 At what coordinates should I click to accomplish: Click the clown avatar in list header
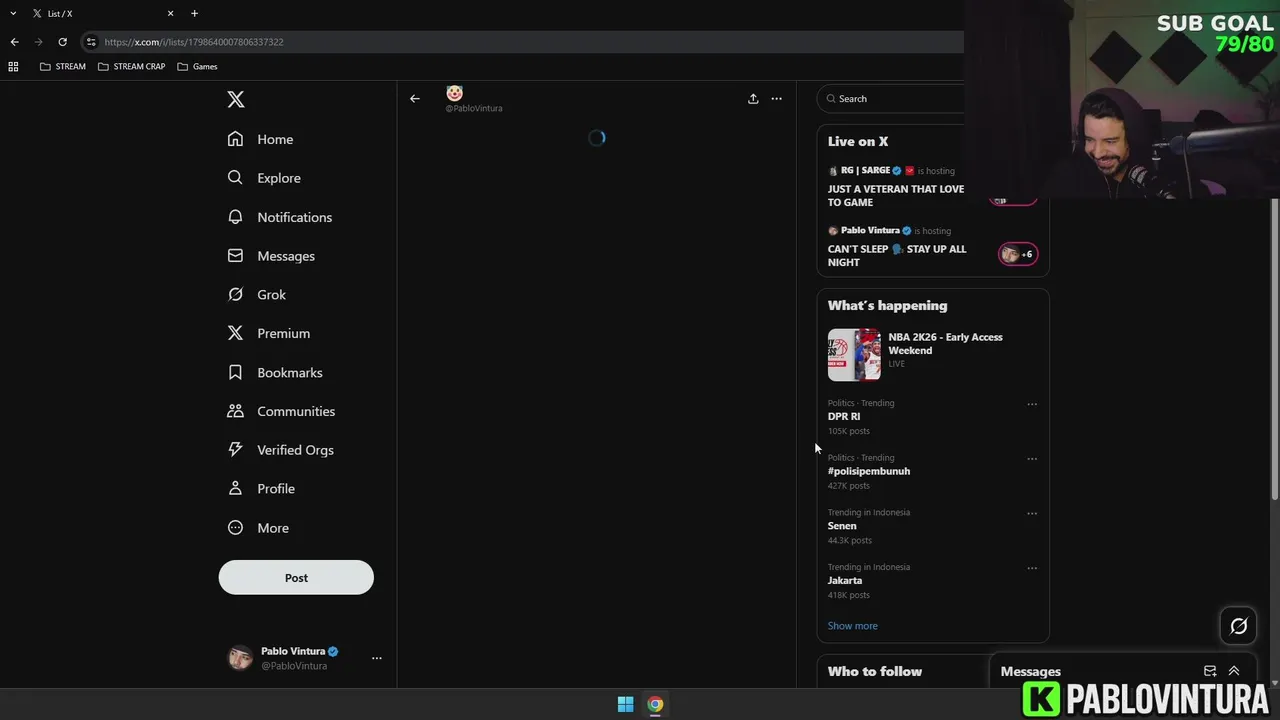(455, 93)
